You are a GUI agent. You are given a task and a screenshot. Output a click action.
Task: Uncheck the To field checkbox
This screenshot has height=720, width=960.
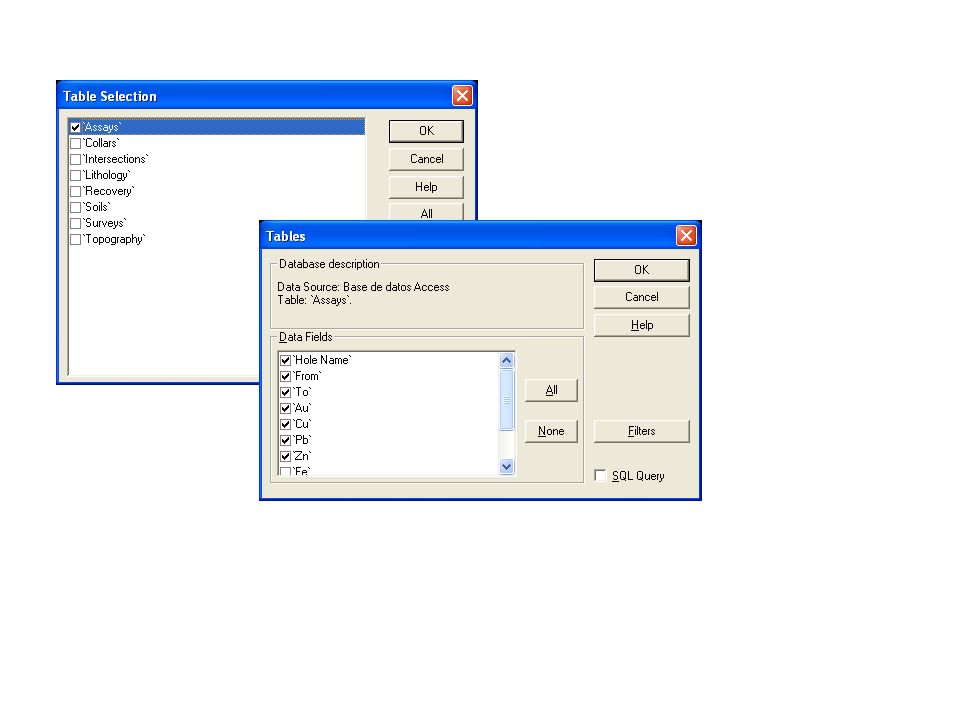[x=285, y=392]
